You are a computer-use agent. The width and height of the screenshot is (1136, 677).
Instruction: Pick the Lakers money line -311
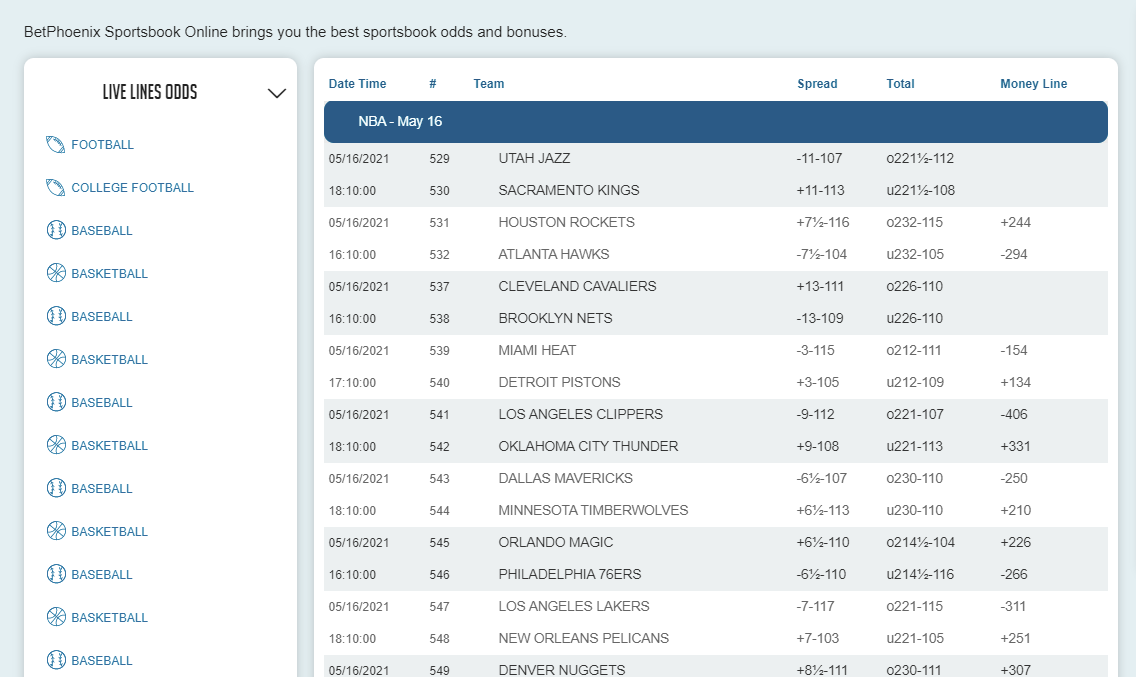(1013, 606)
